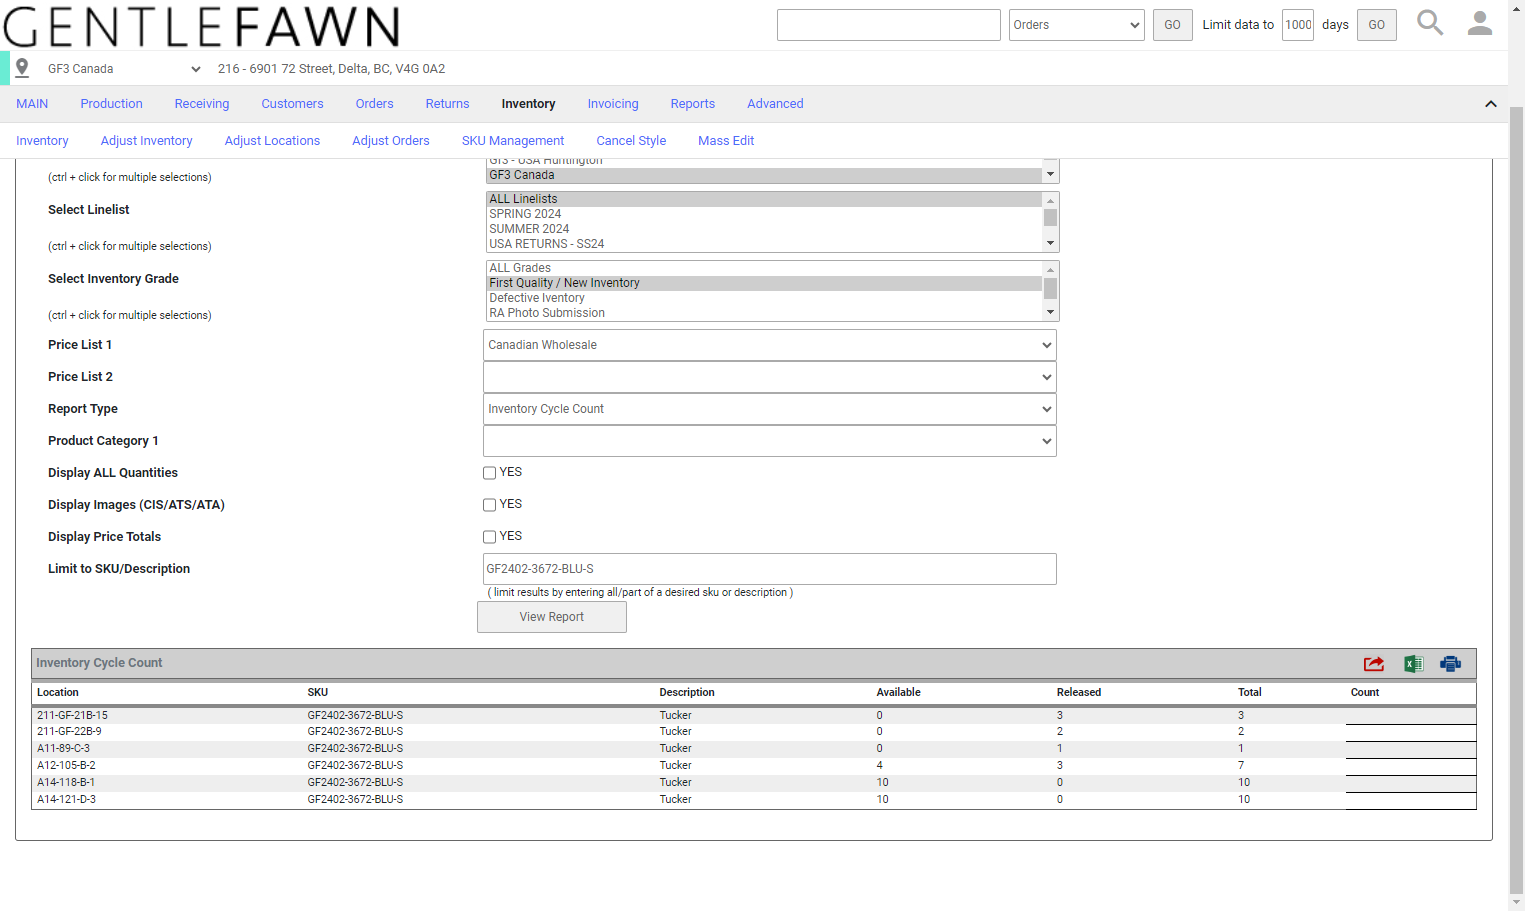Screen dimensions: 1525x911
Task: Click GO next to the days limit
Action: pos(1377,25)
